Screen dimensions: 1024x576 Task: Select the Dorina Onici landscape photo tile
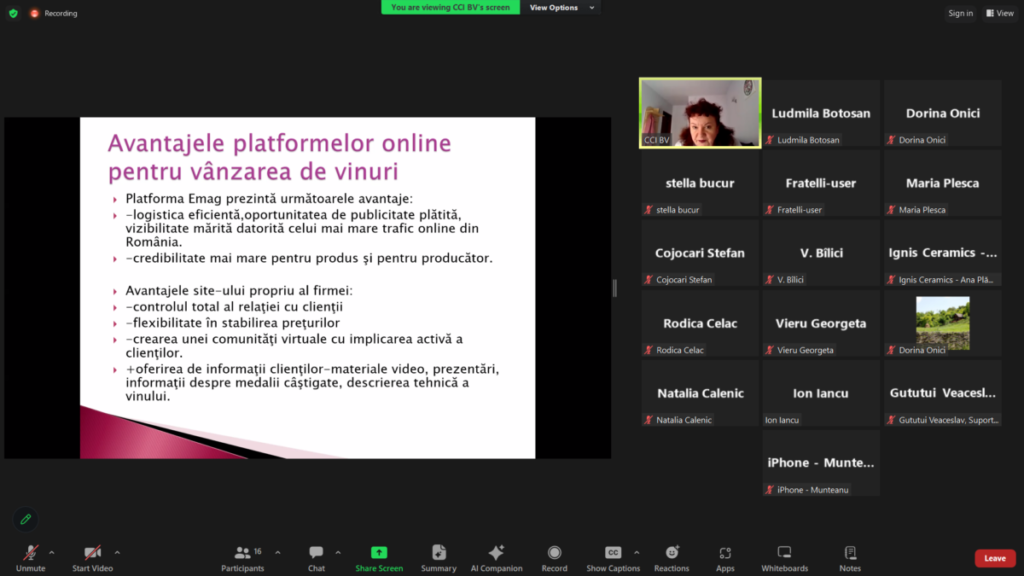tap(942, 323)
